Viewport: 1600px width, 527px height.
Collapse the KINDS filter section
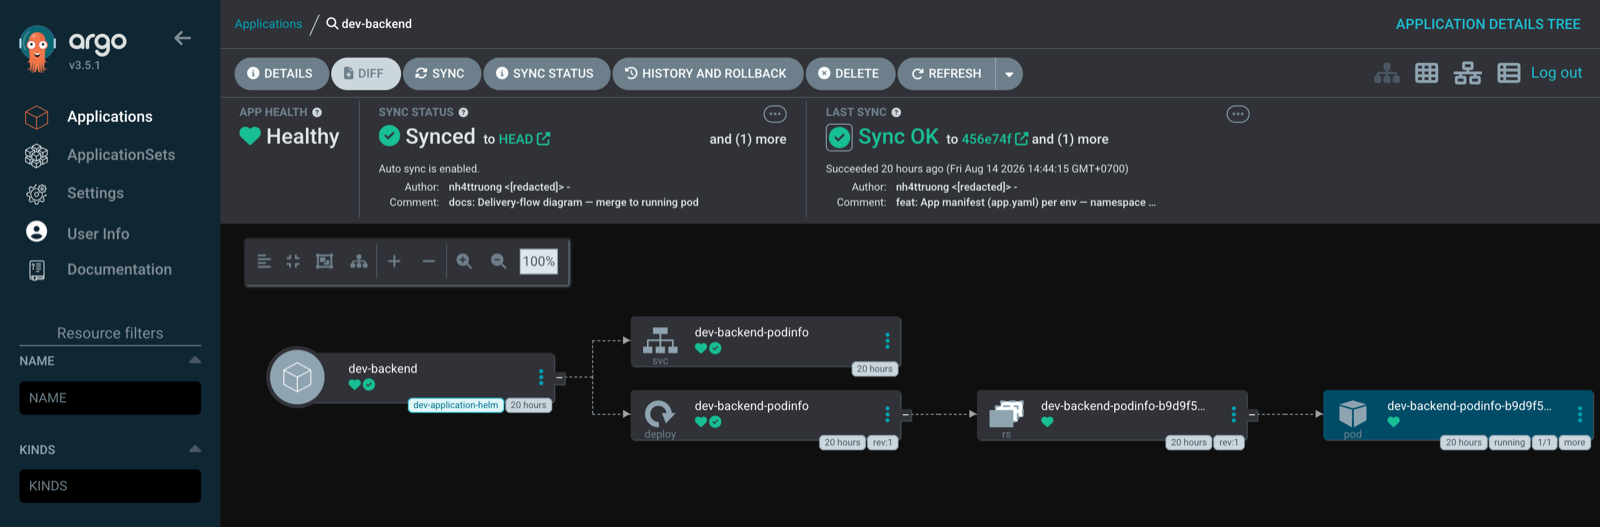(195, 449)
